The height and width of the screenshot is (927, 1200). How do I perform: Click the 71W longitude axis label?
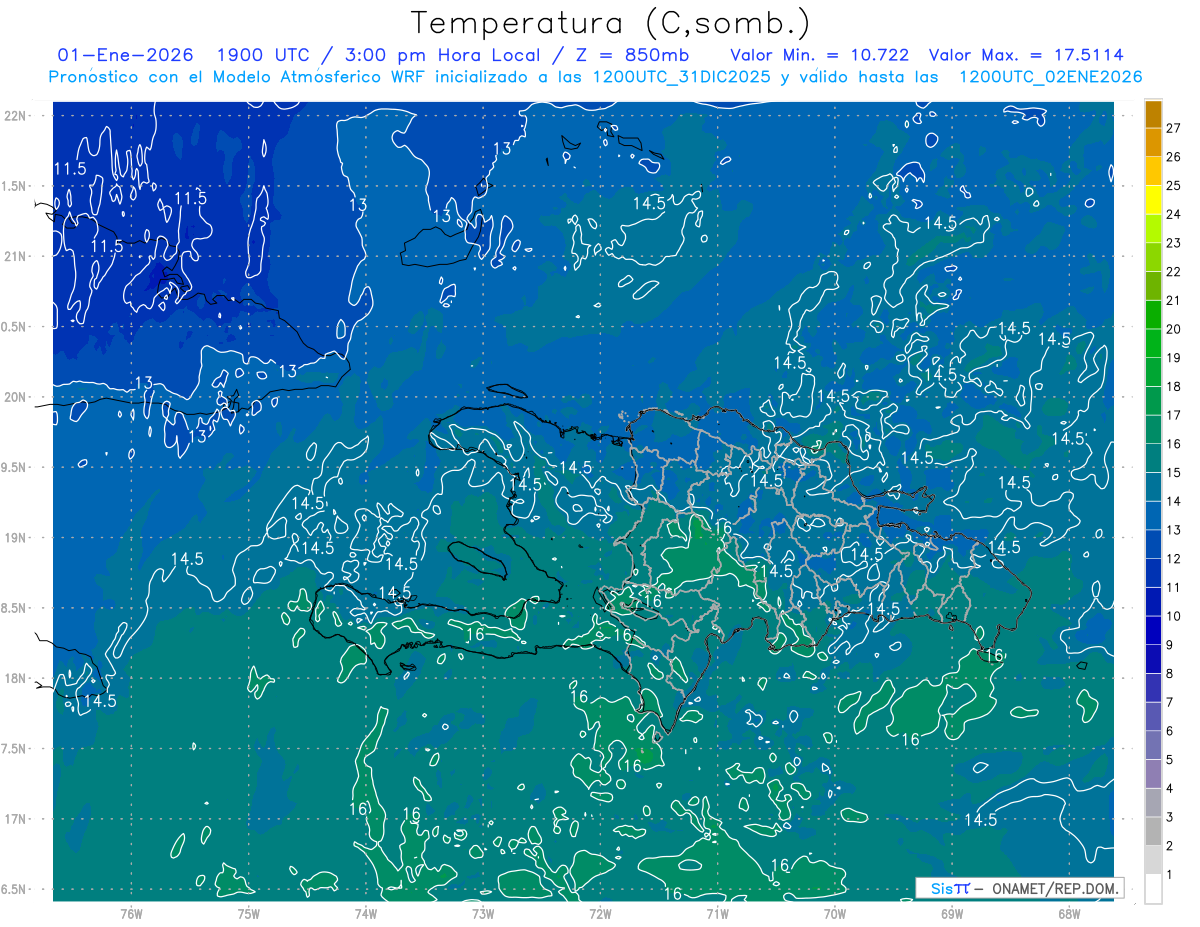click(x=717, y=913)
